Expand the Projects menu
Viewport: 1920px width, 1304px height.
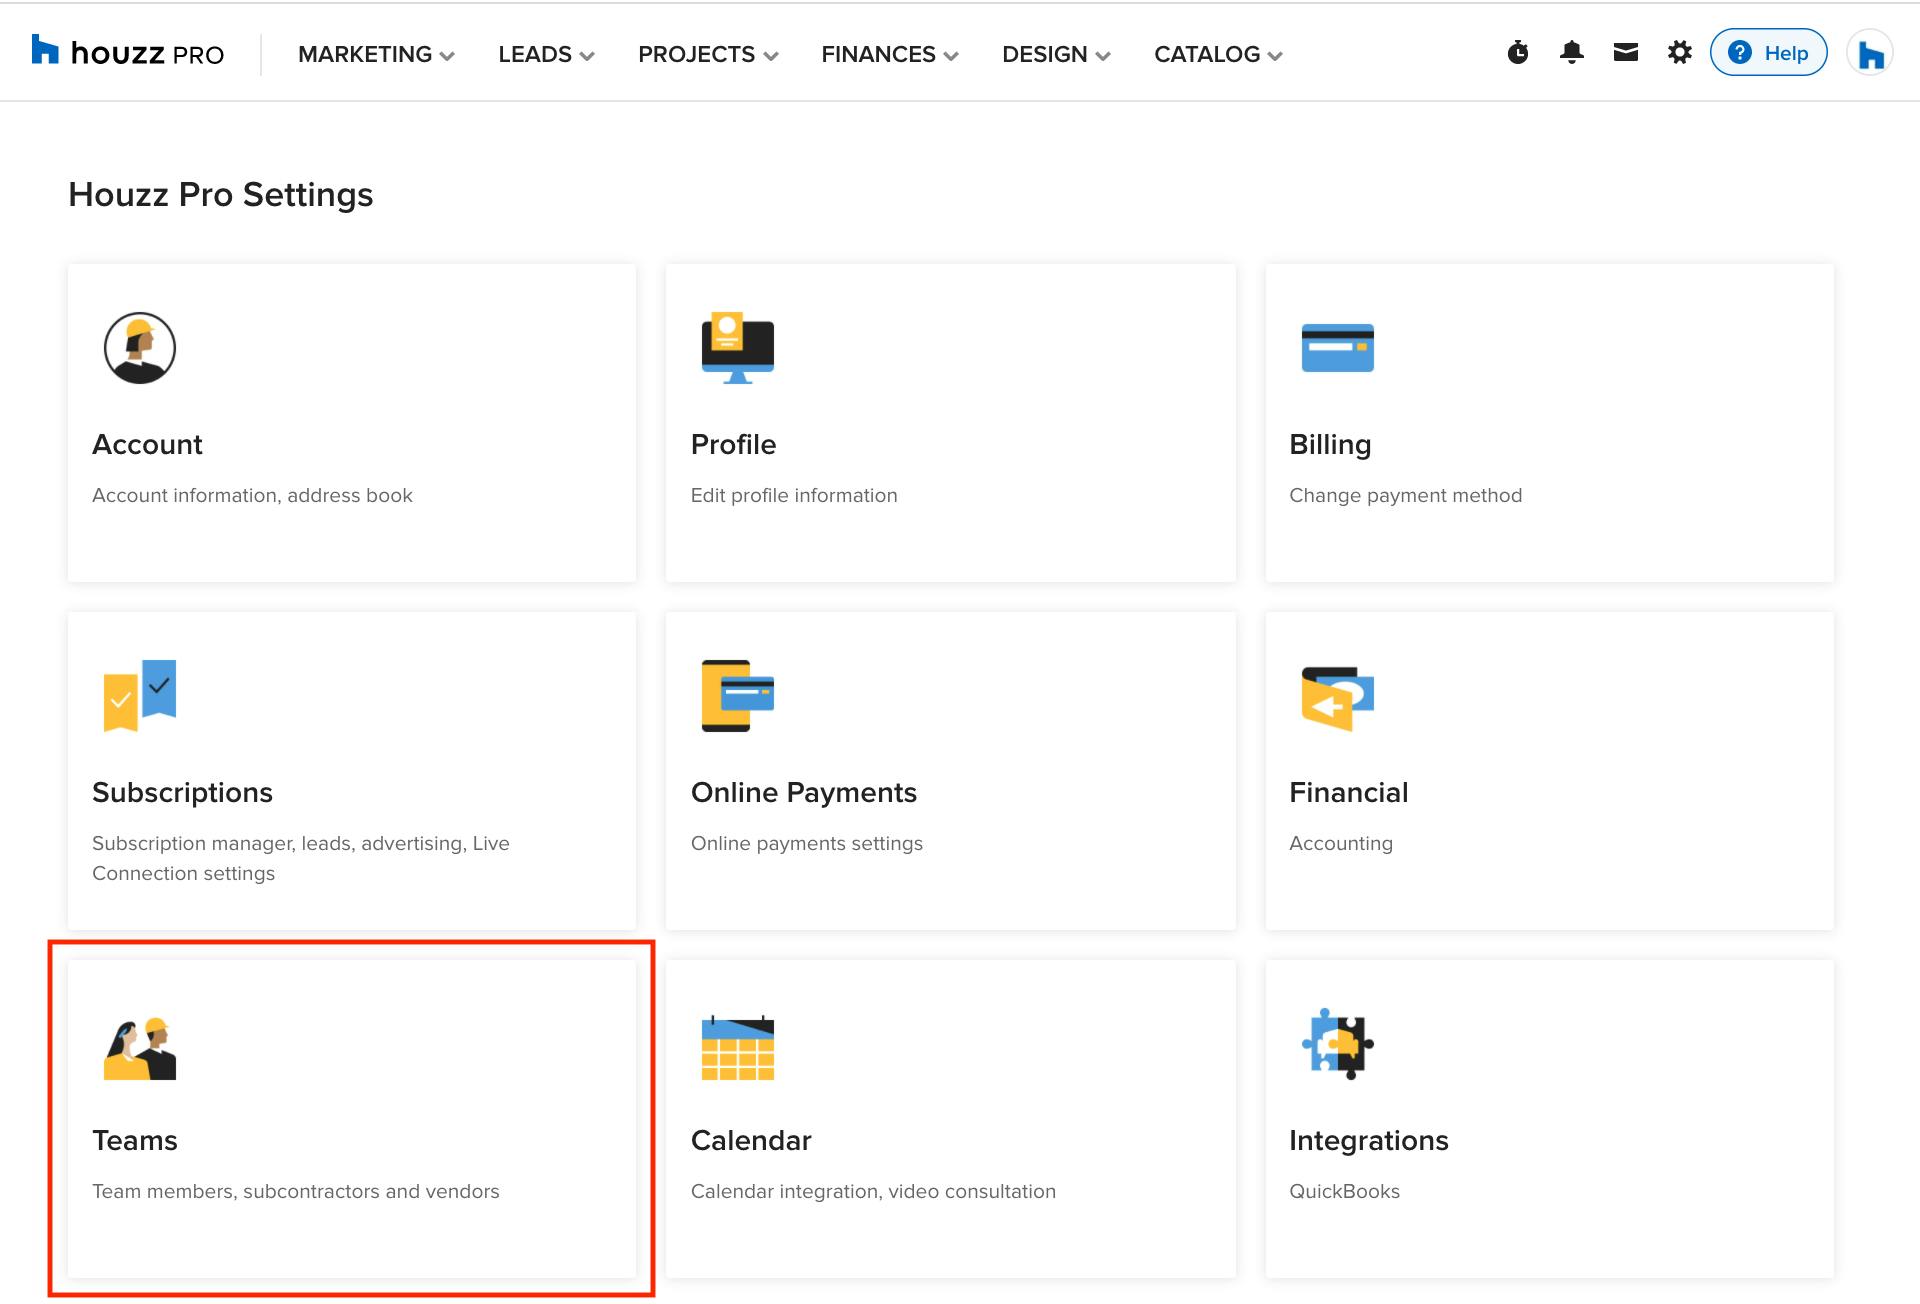(708, 54)
